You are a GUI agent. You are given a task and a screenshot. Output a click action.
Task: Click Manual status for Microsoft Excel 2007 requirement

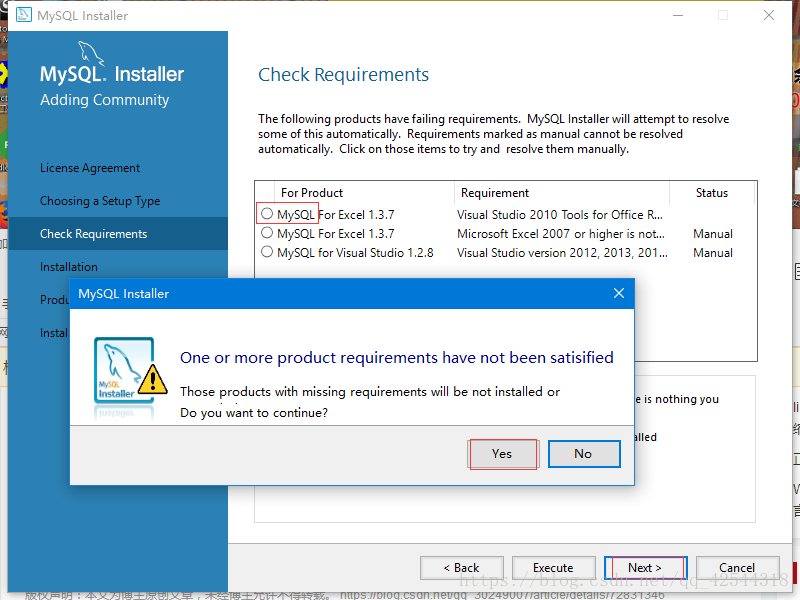713,234
